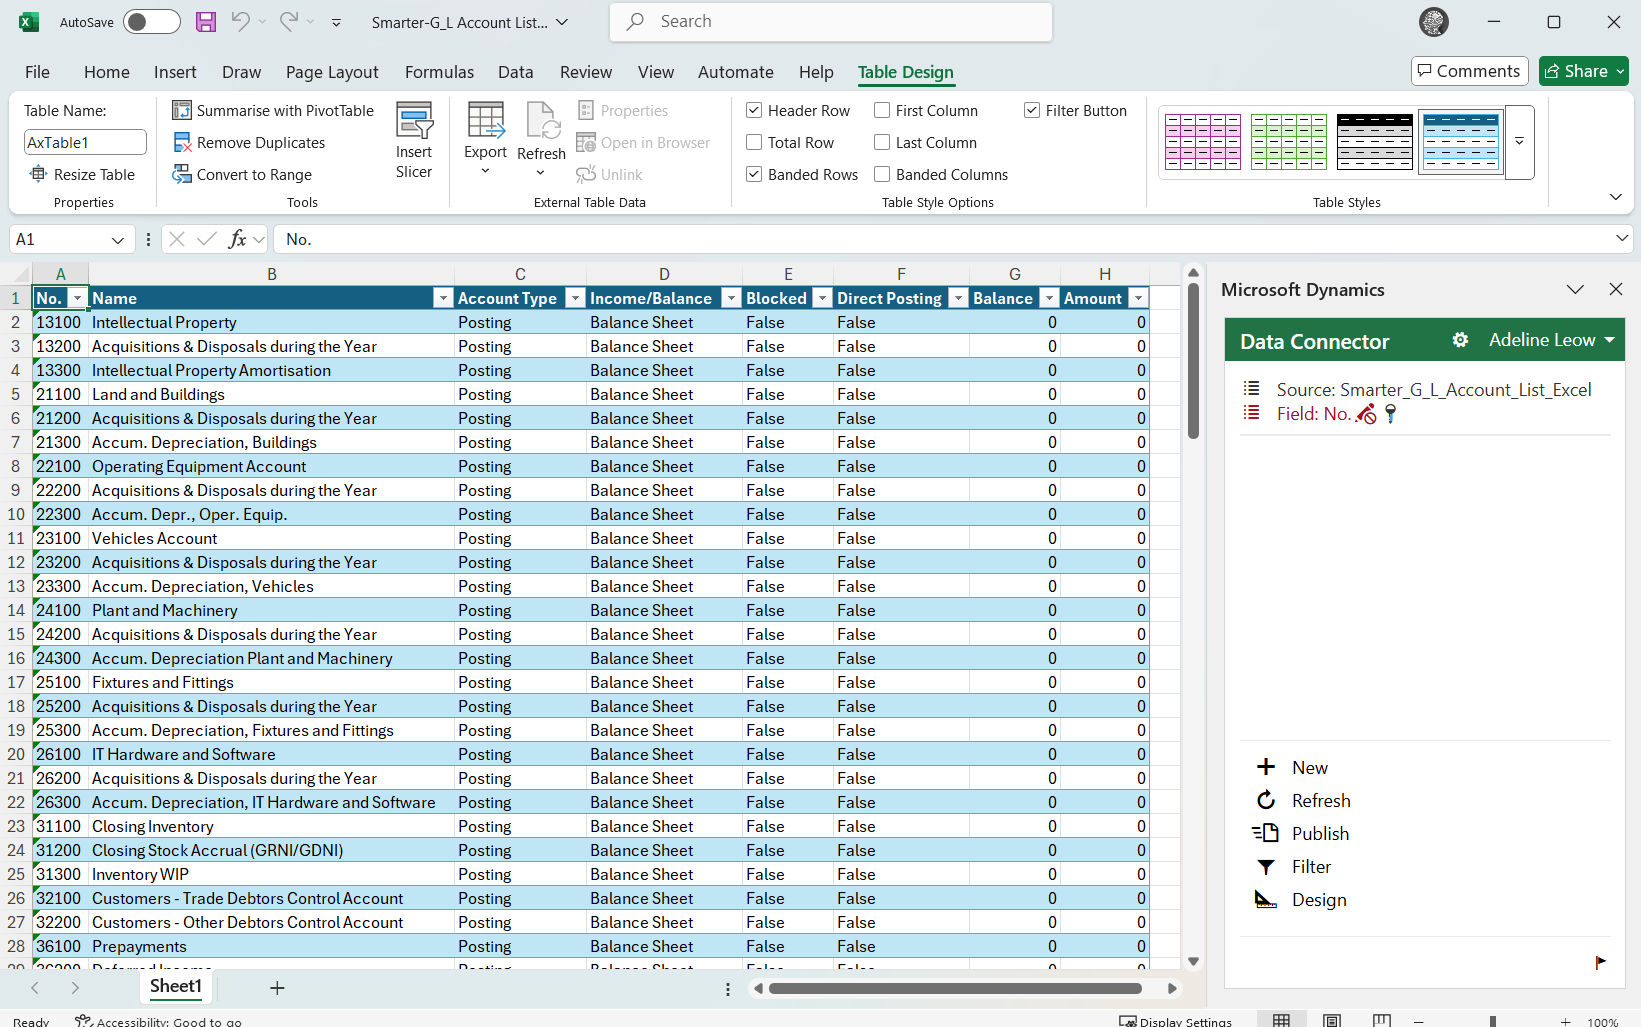Enable Banded Columns
The image size is (1641, 1027).
click(882, 175)
